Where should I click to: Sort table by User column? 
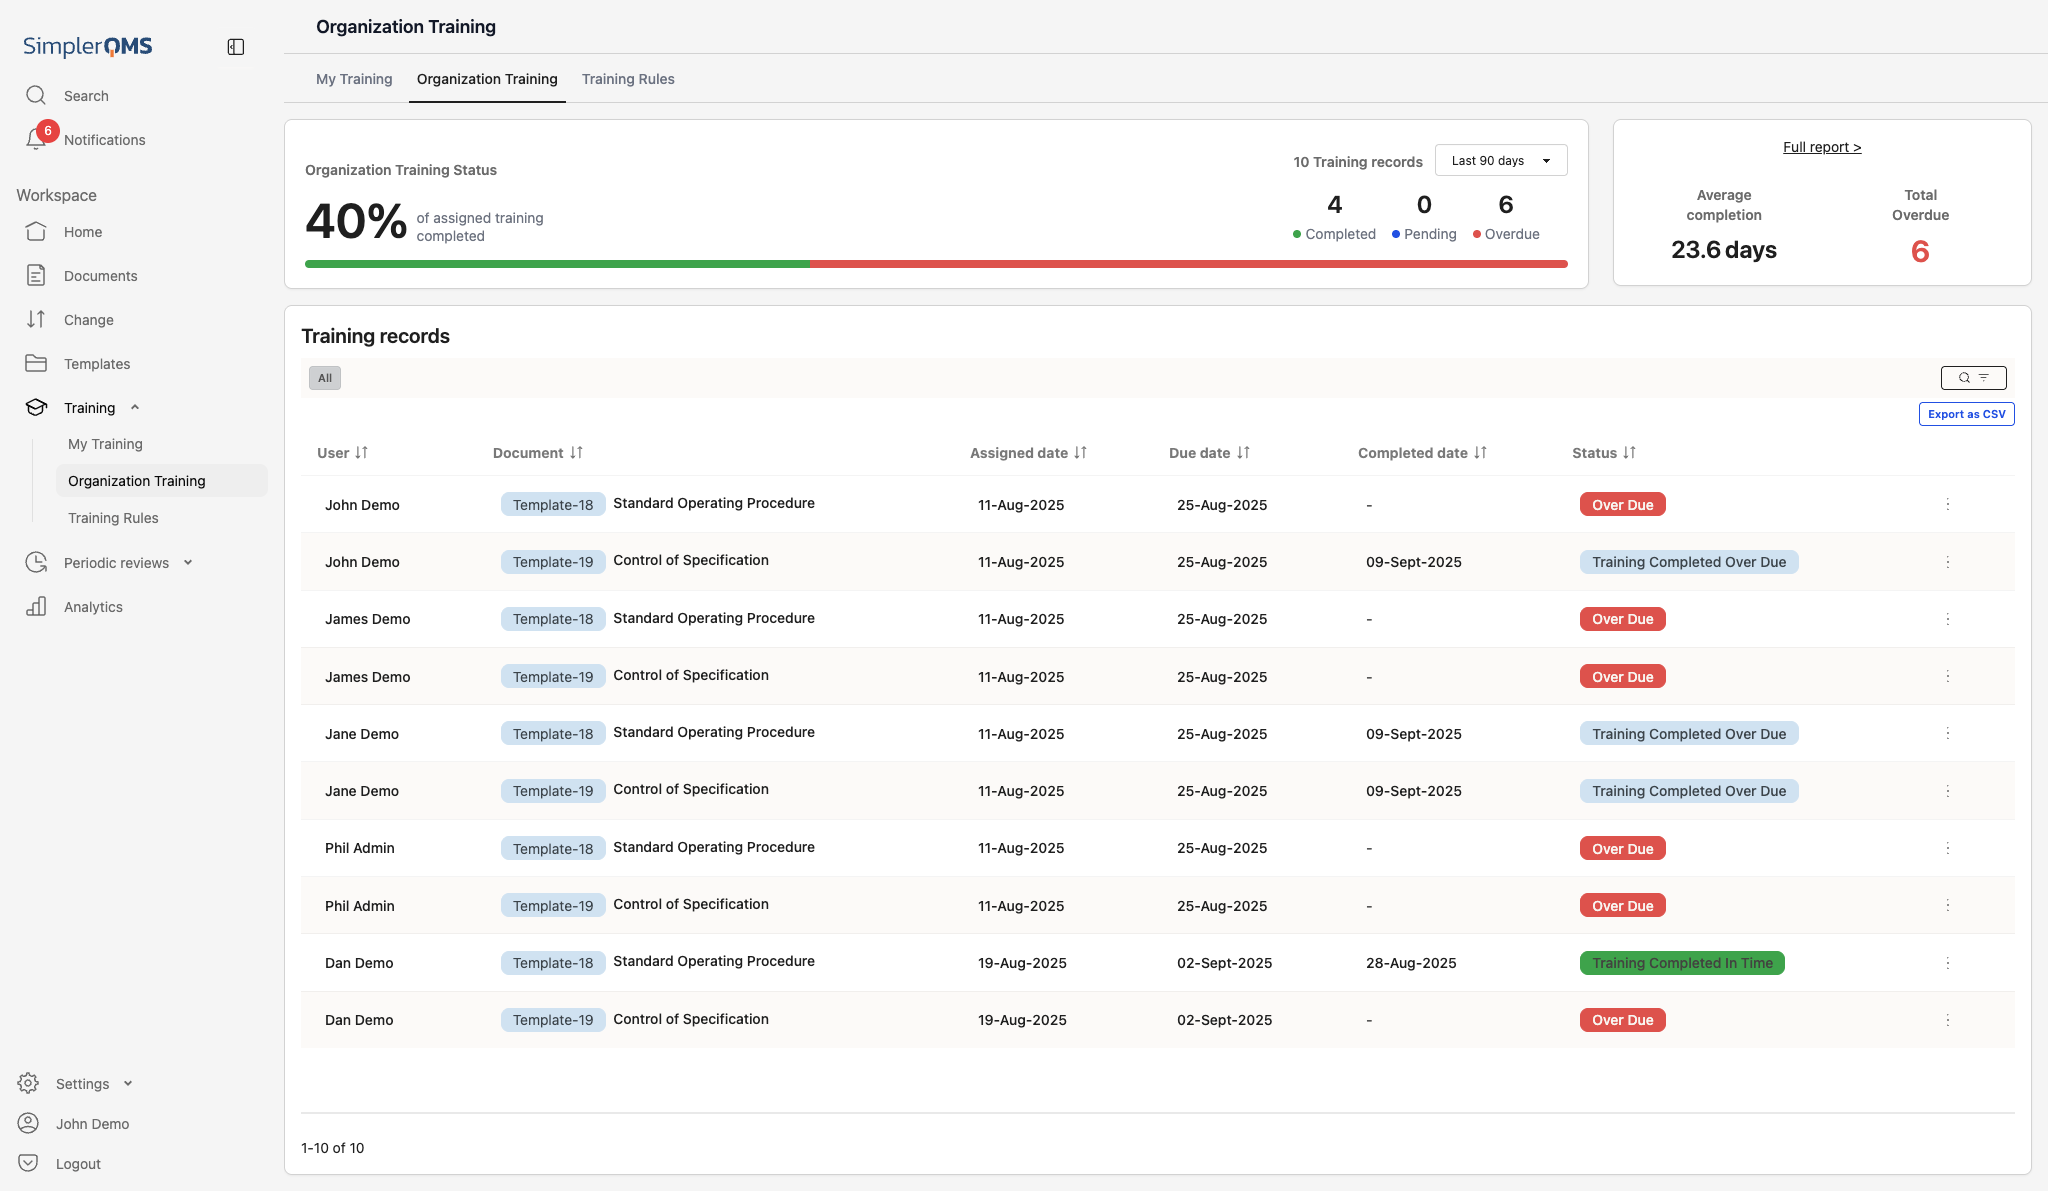point(361,453)
